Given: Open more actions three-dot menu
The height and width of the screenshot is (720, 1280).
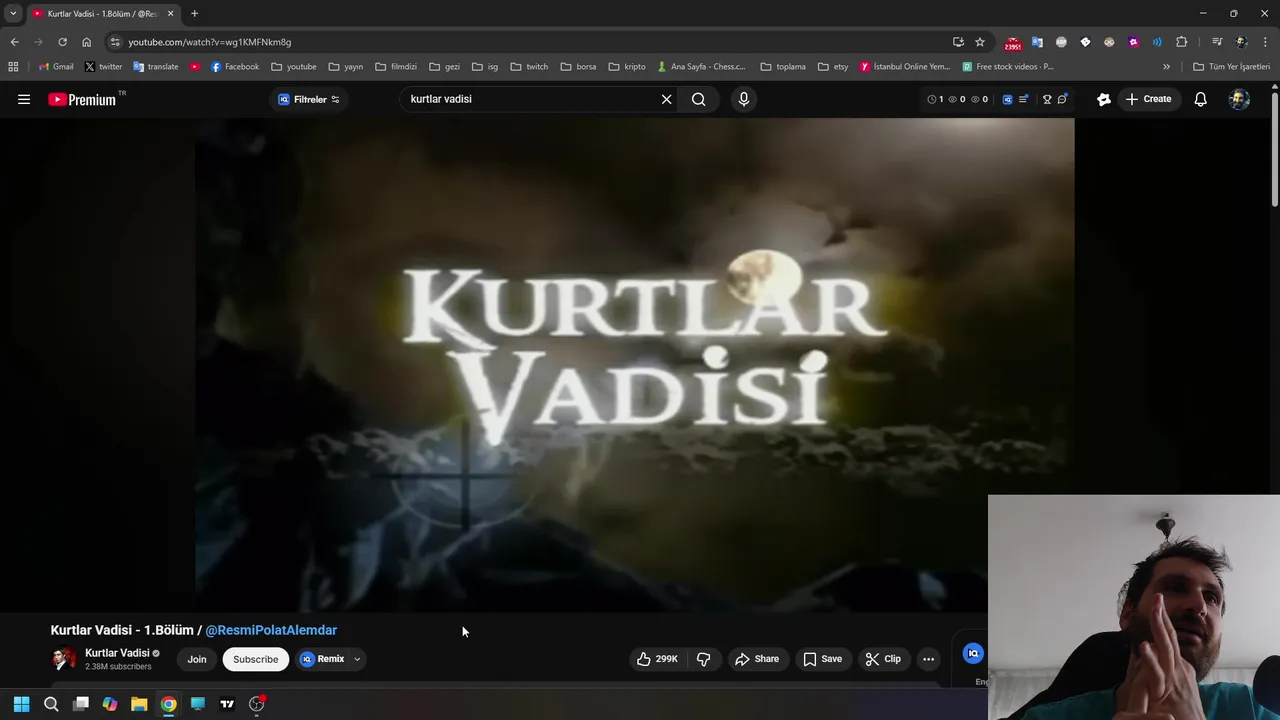Looking at the screenshot, I should [x=928, y=659].
